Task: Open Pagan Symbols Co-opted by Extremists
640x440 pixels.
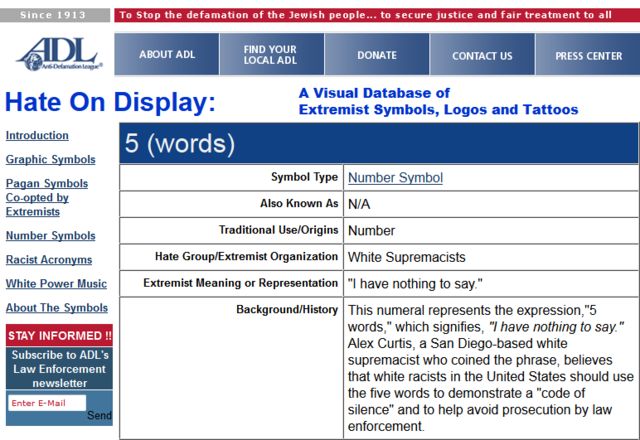Action: (47, 197)
